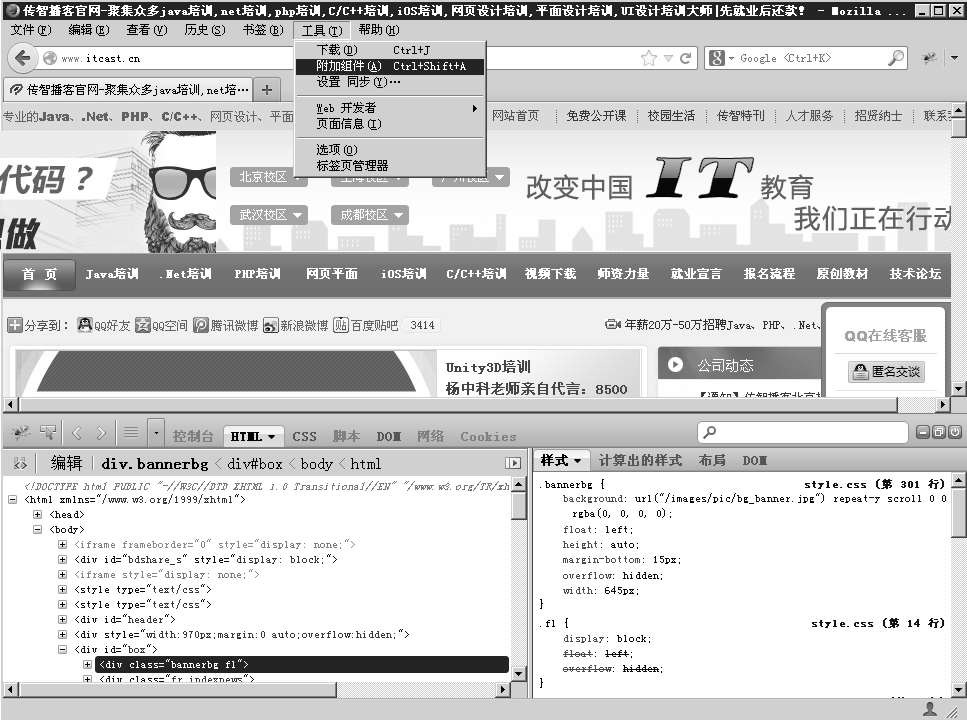Screen dimensions: 967x720
Task: Open the 书签 menu
Action: pyautogui.click(x=263, y=30)
